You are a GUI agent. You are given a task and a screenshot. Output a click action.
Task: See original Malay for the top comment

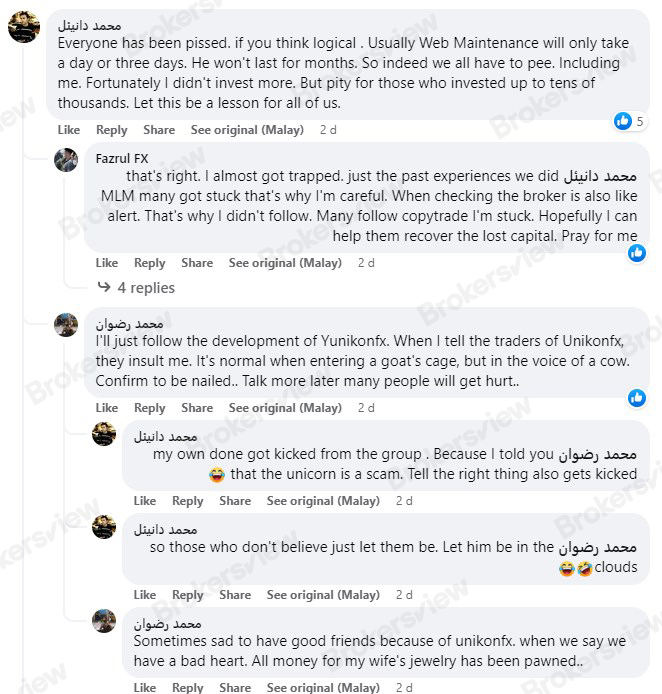point(247,130)
